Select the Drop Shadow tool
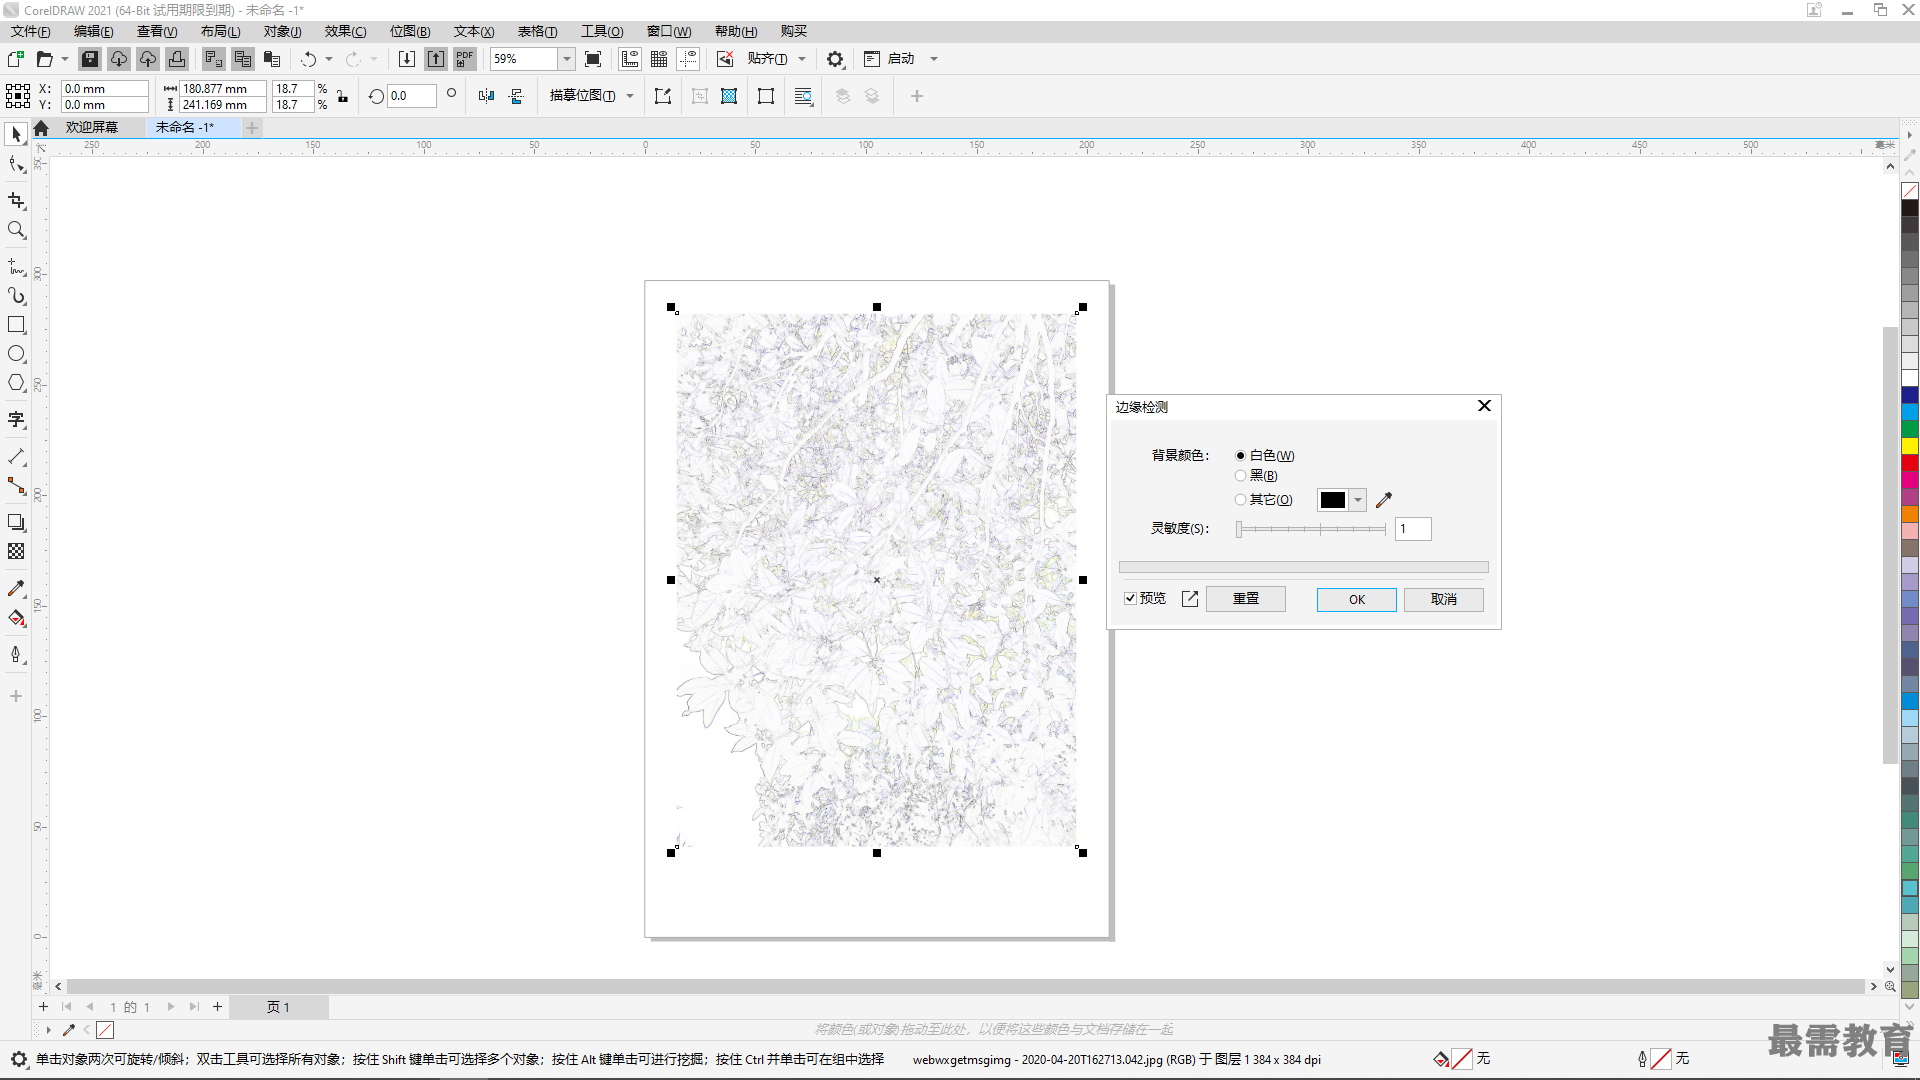 tap(16, 523)
